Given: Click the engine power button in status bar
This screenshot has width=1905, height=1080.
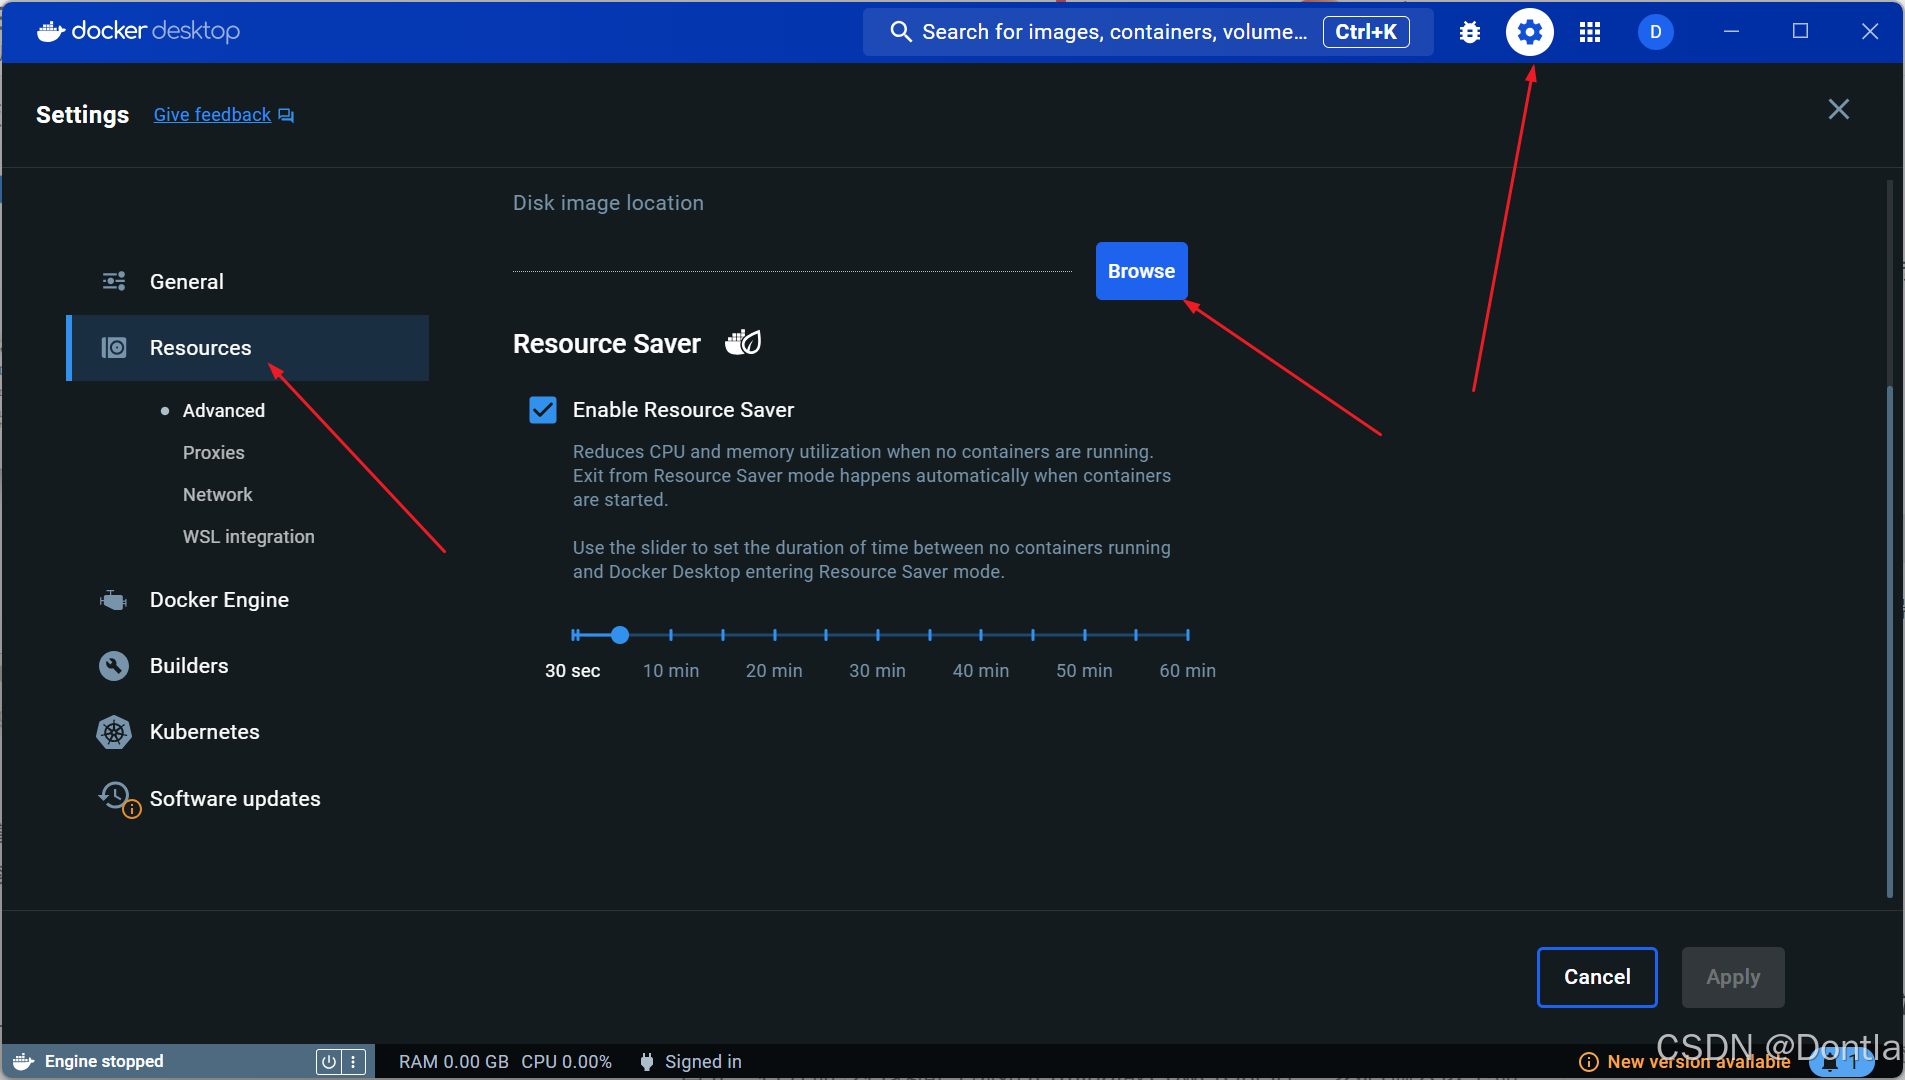Looking at the screenshot, I should click(x=328, y=1062).
